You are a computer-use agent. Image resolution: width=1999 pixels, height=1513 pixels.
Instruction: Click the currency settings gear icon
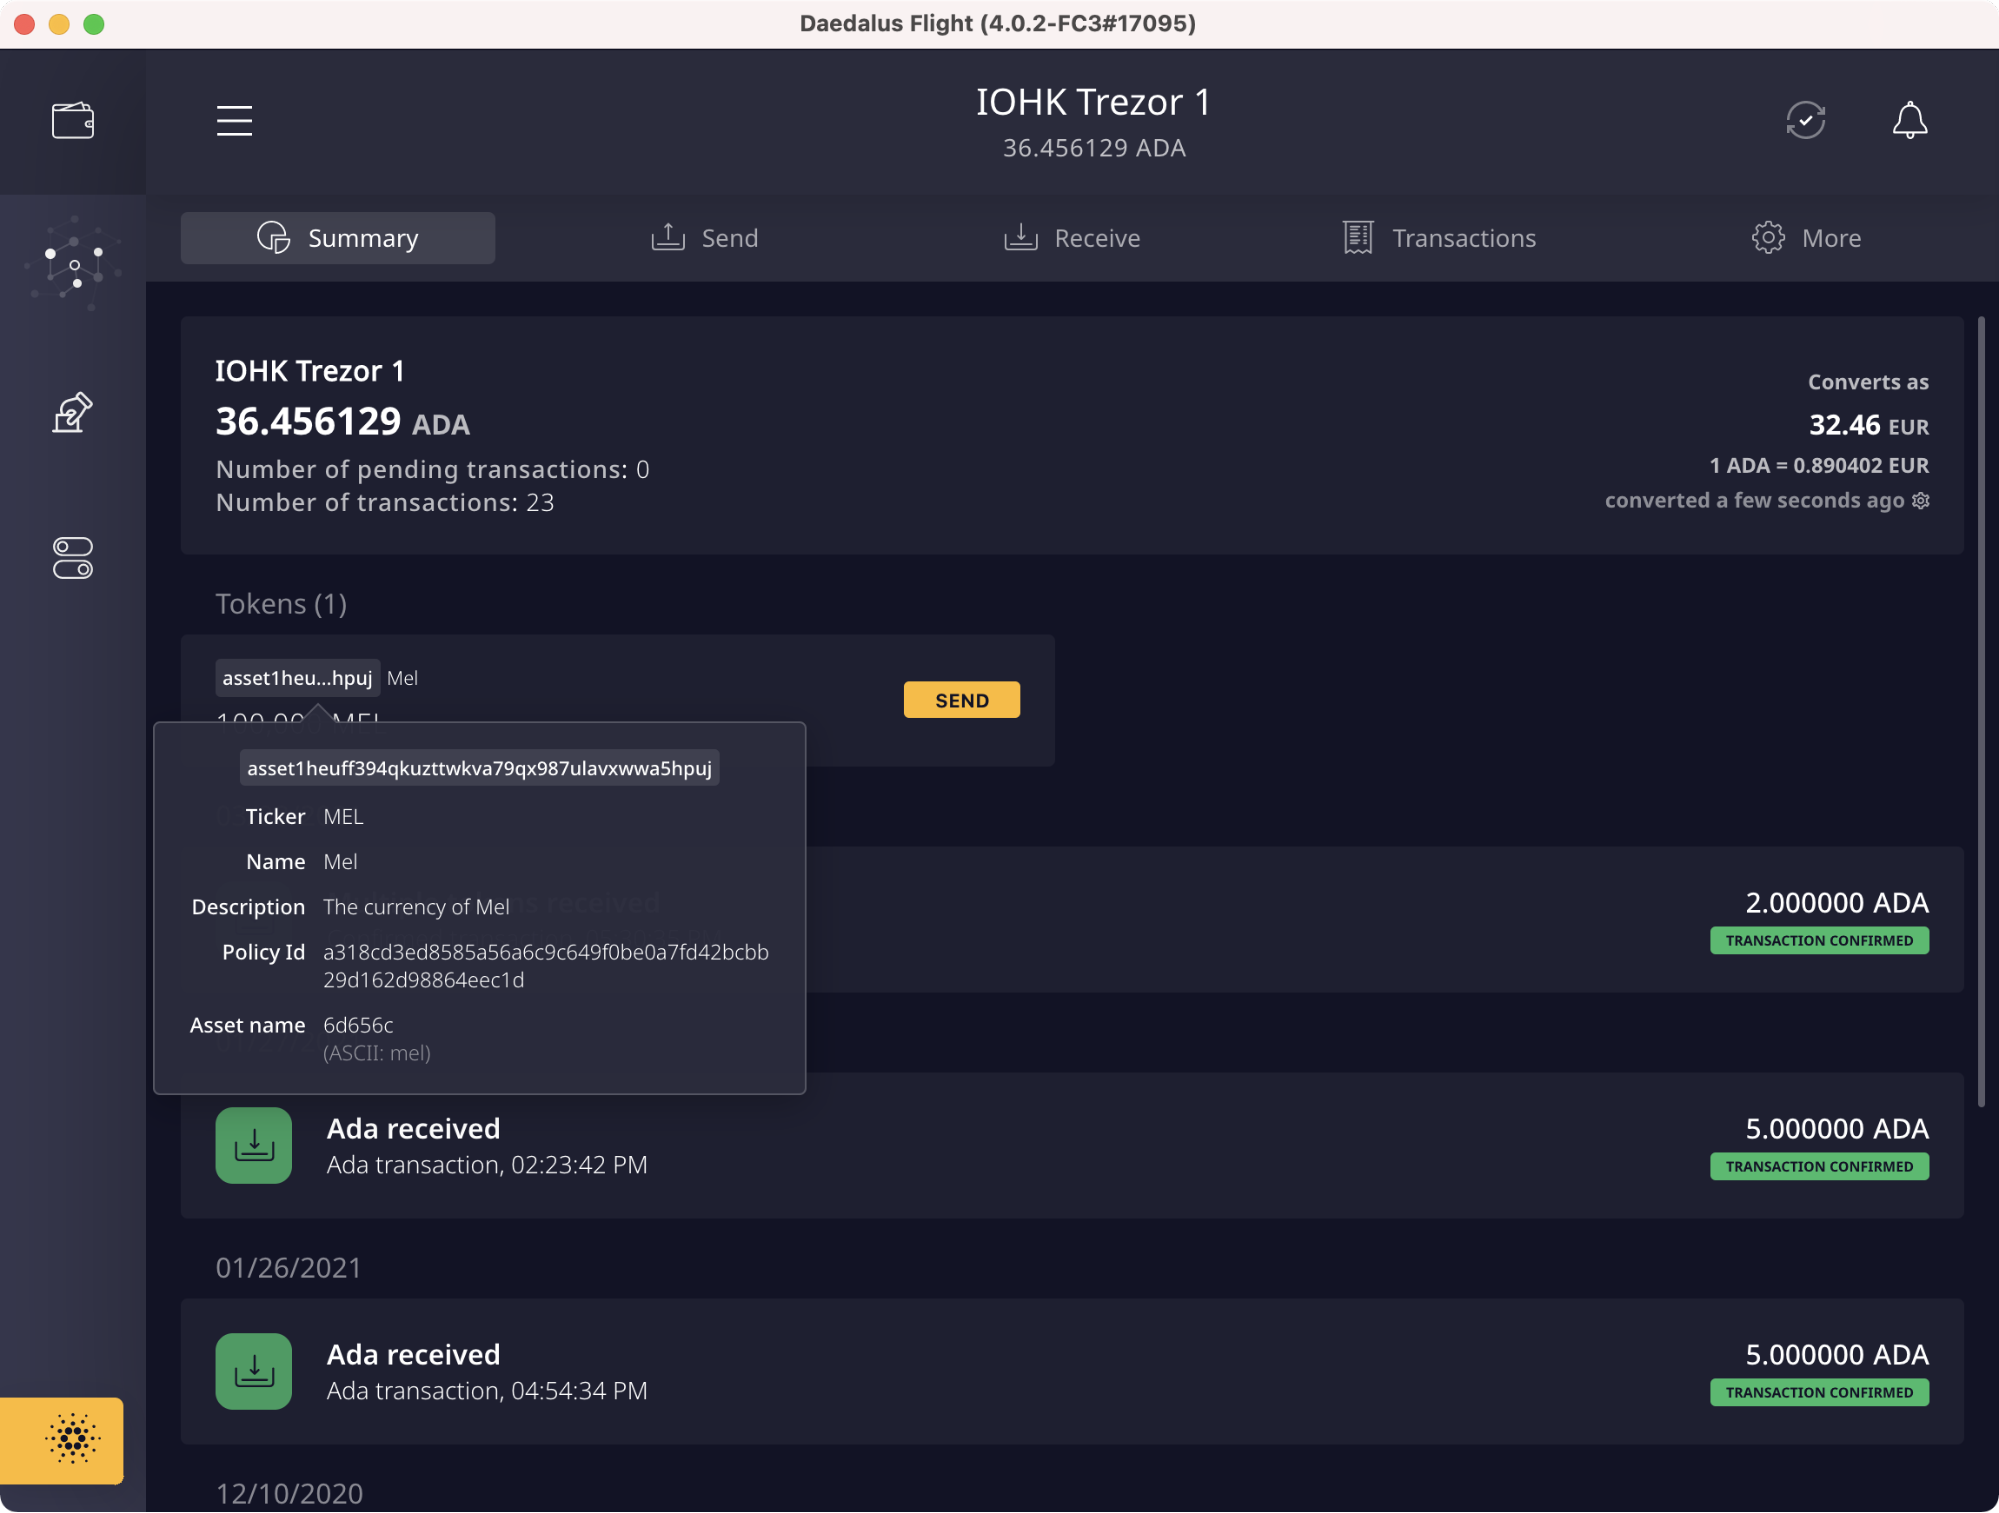pos(1920,500)
